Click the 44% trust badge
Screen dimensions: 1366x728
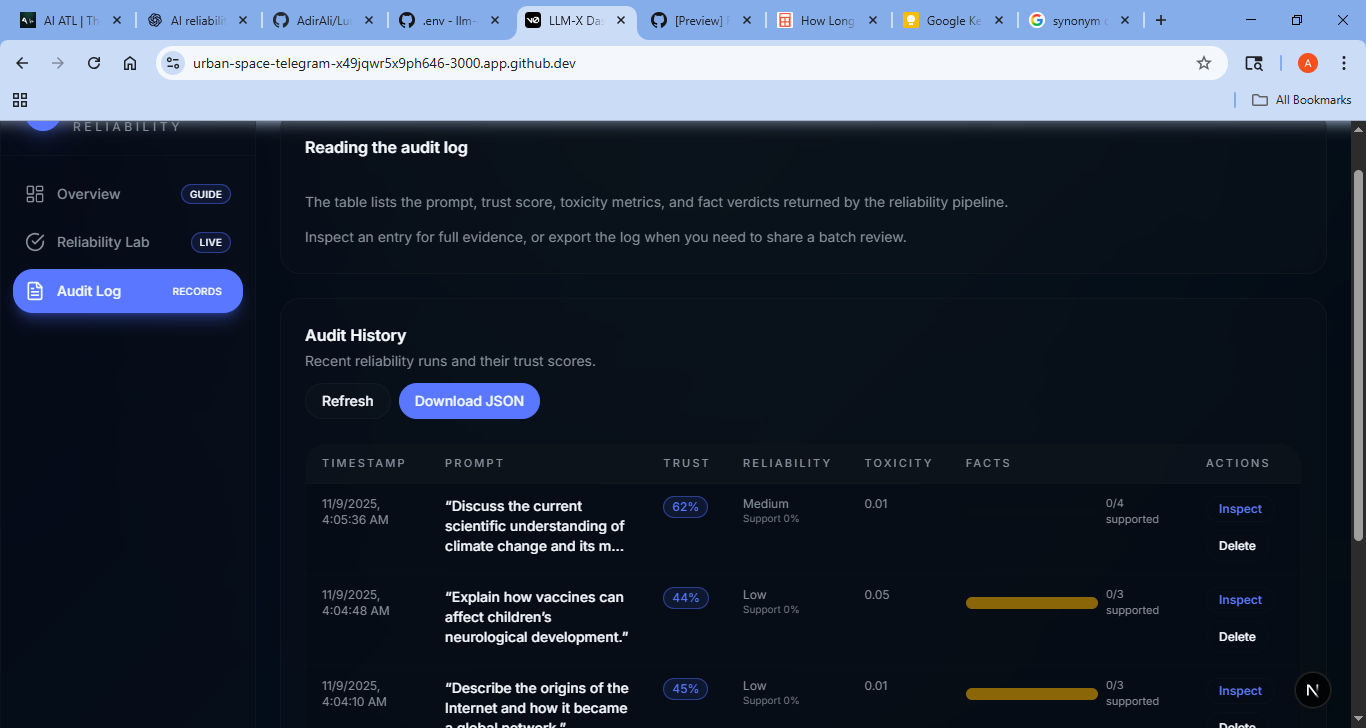[686, 598]
